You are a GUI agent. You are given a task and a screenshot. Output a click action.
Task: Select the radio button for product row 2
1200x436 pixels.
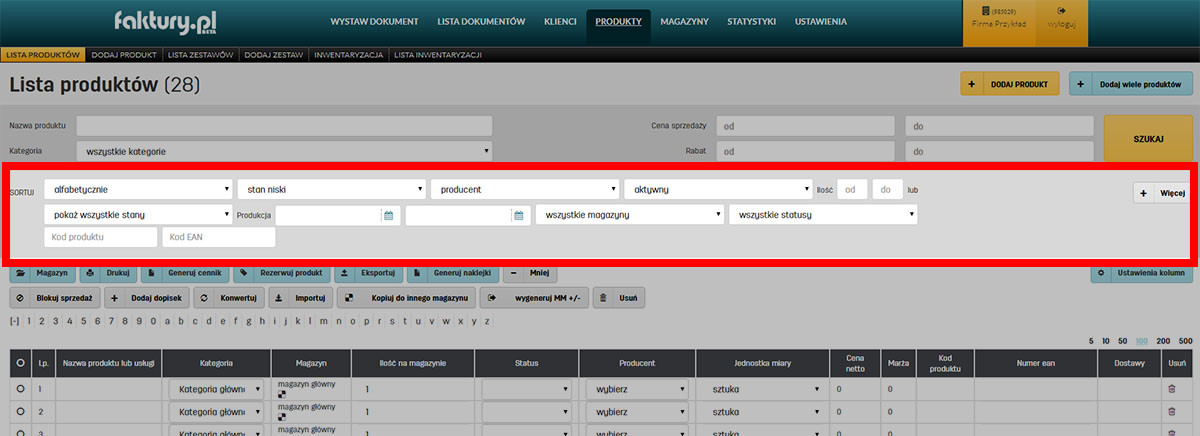click(x=19, y=411)
